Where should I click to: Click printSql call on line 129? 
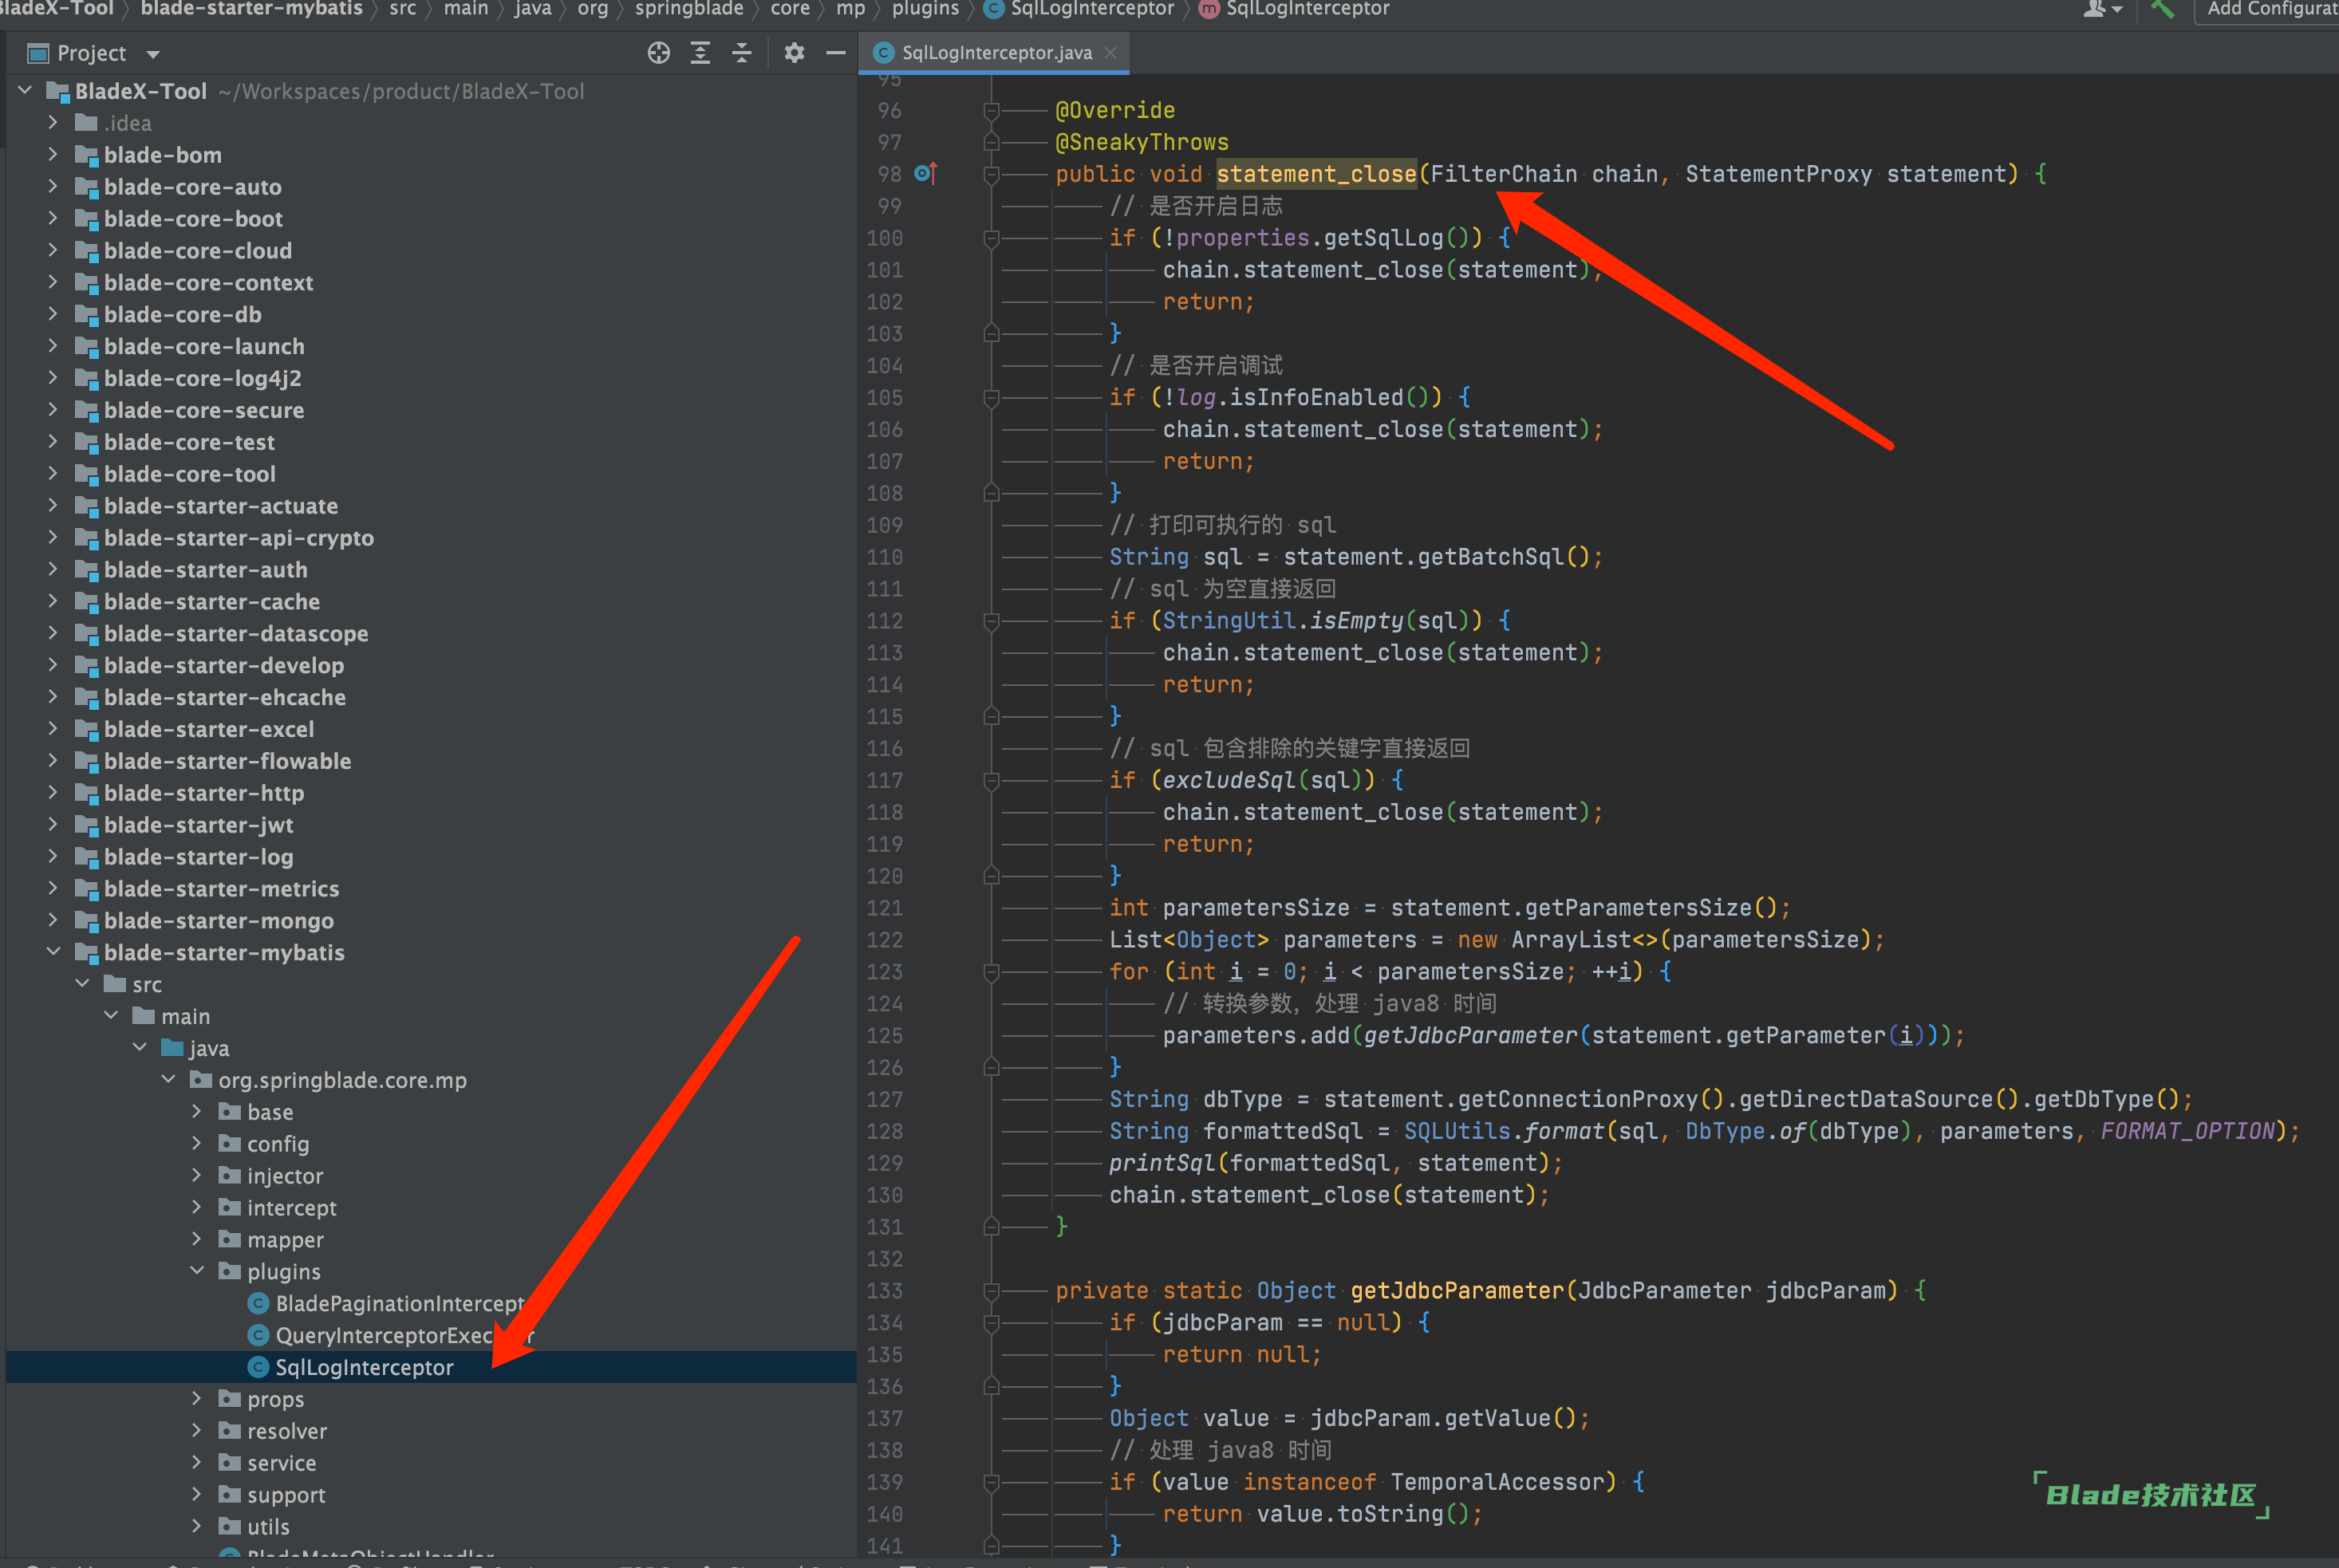tap(1162, 1163)
